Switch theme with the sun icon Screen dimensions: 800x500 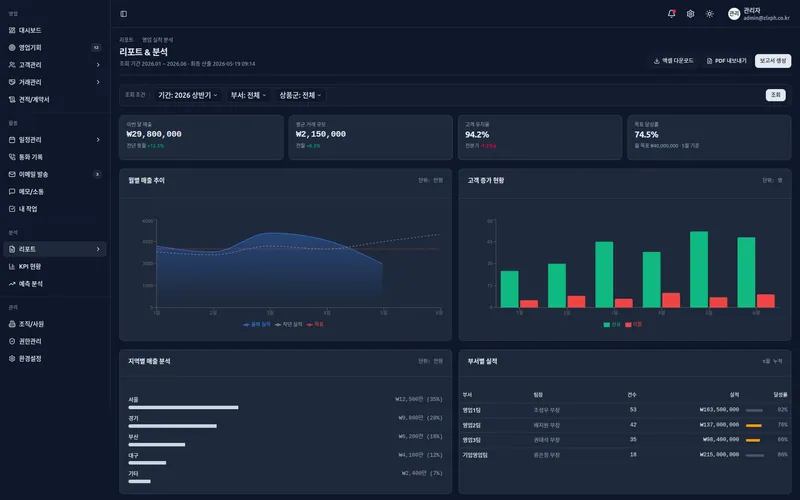(x=709, y=14)
